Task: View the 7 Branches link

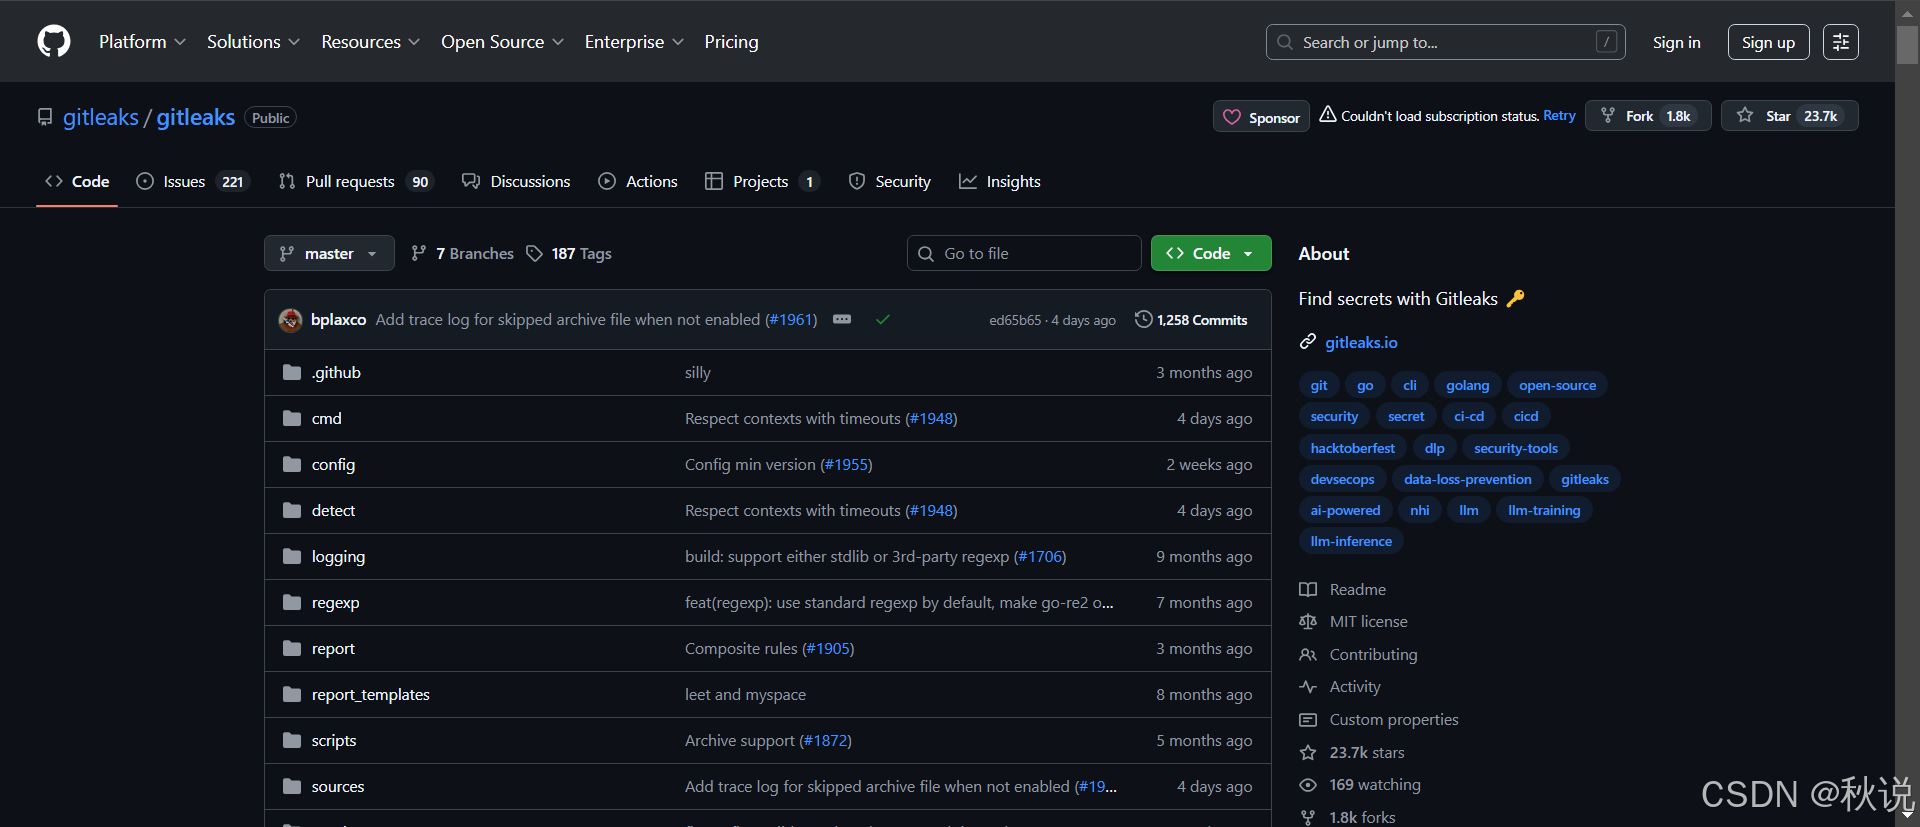Action: (x=462, y=253)
